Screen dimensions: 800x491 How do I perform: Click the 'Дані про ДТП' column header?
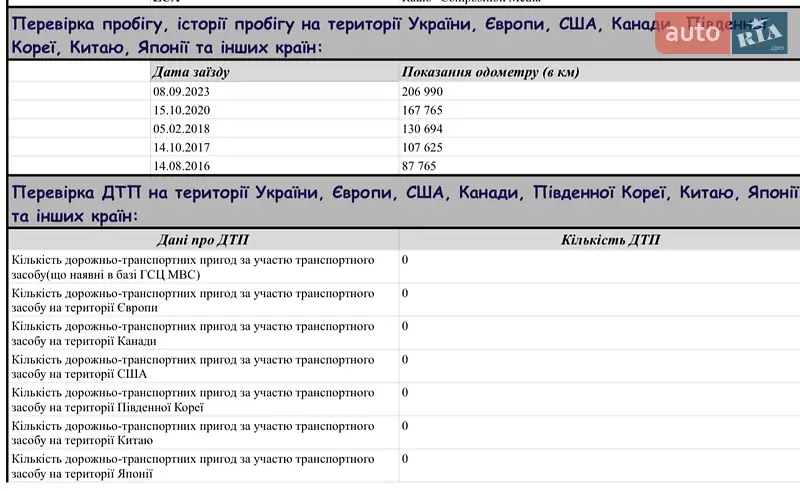[x=203, y=240]
